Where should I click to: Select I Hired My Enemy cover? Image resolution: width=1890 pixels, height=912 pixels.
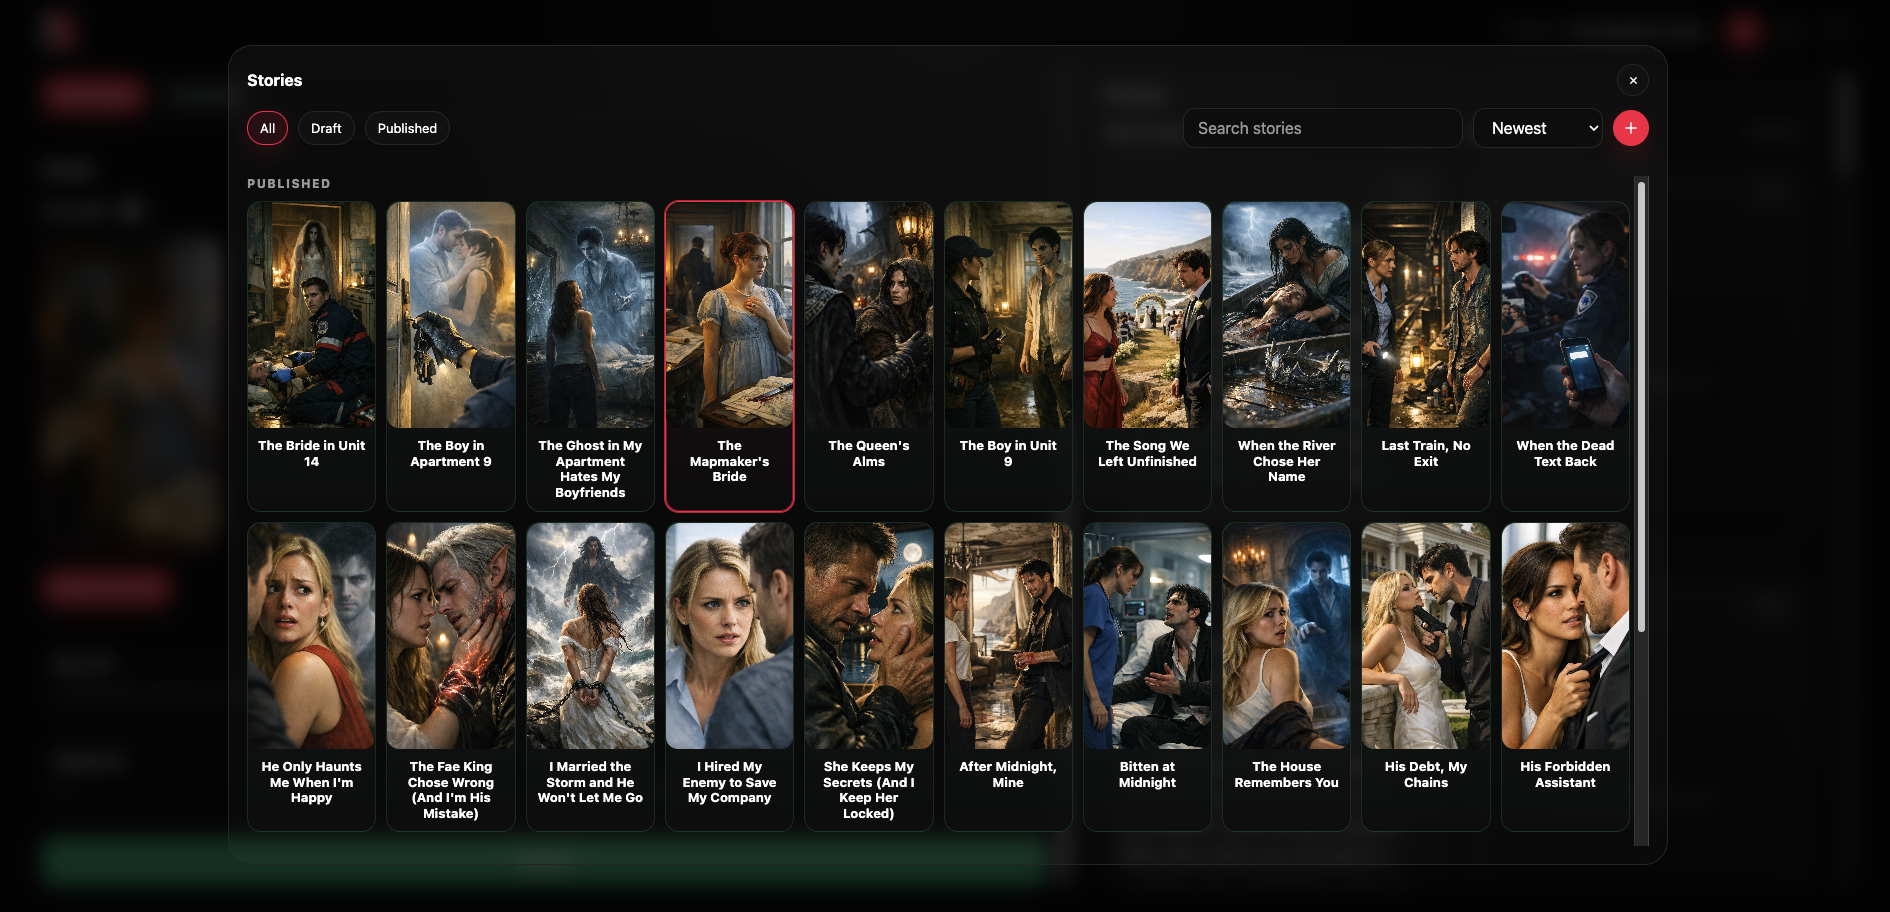729,636
